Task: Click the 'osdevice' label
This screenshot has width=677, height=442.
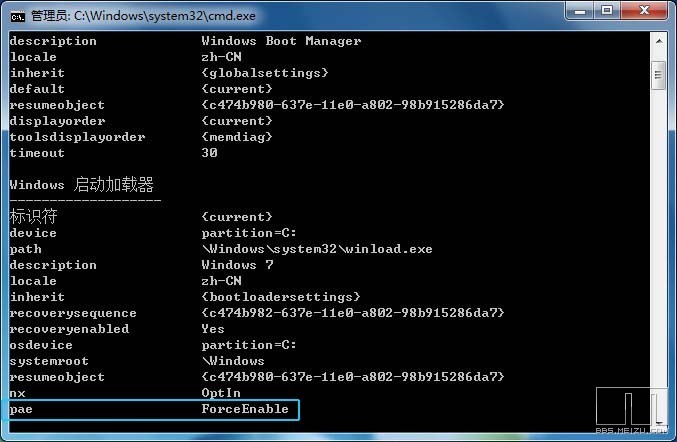Action: click(x=41, y=345)
